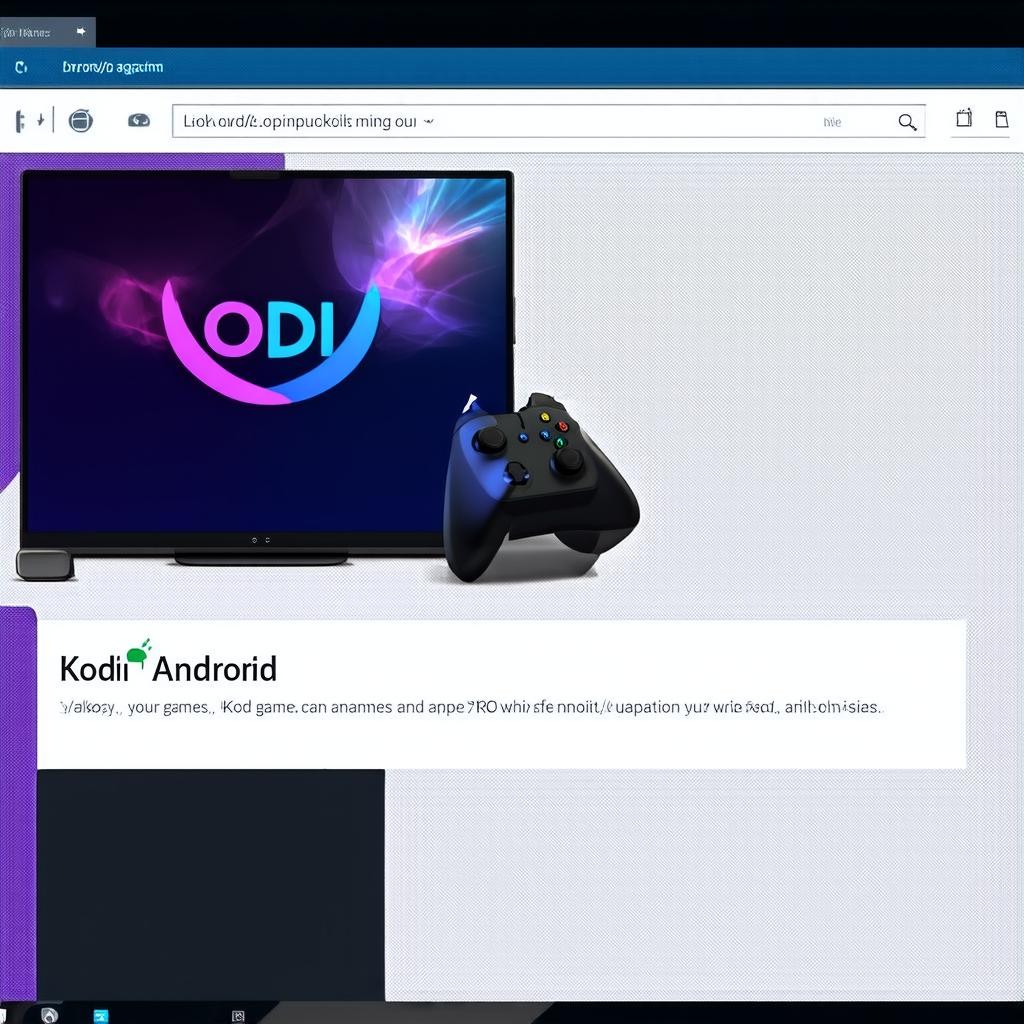This screenshot has width=1024, height=1024.
Task: Click the Kodi Android heading
Action: 168,668
